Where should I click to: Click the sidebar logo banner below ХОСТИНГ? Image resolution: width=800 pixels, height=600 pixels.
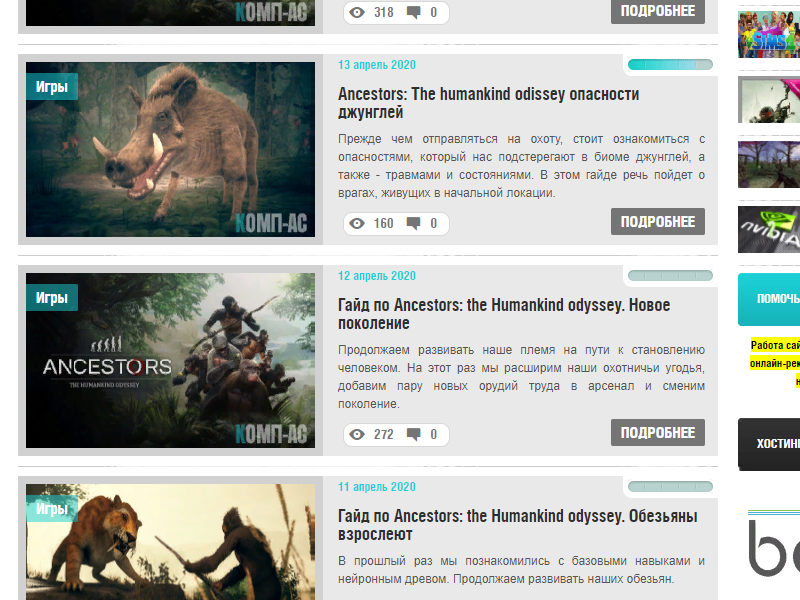[x=773, y=543]
